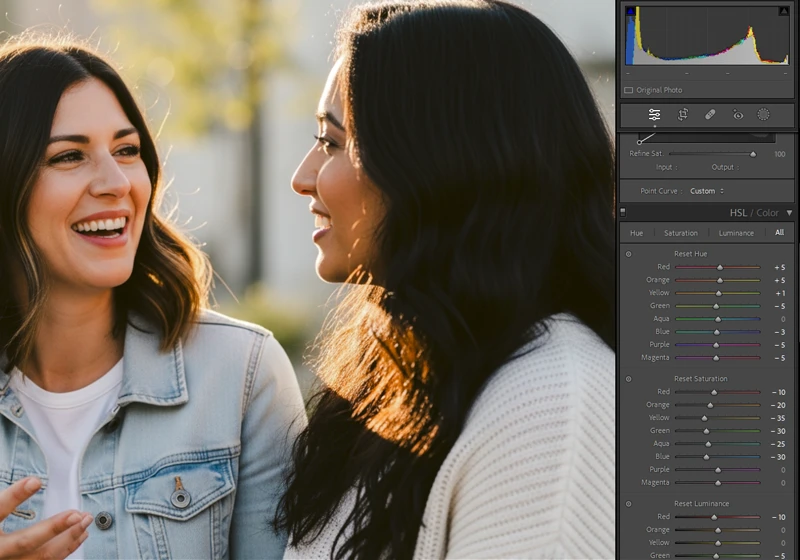Collapse the HSL / Color panel triangle
This screenshot has width=800, height=560.
[789, 213]
